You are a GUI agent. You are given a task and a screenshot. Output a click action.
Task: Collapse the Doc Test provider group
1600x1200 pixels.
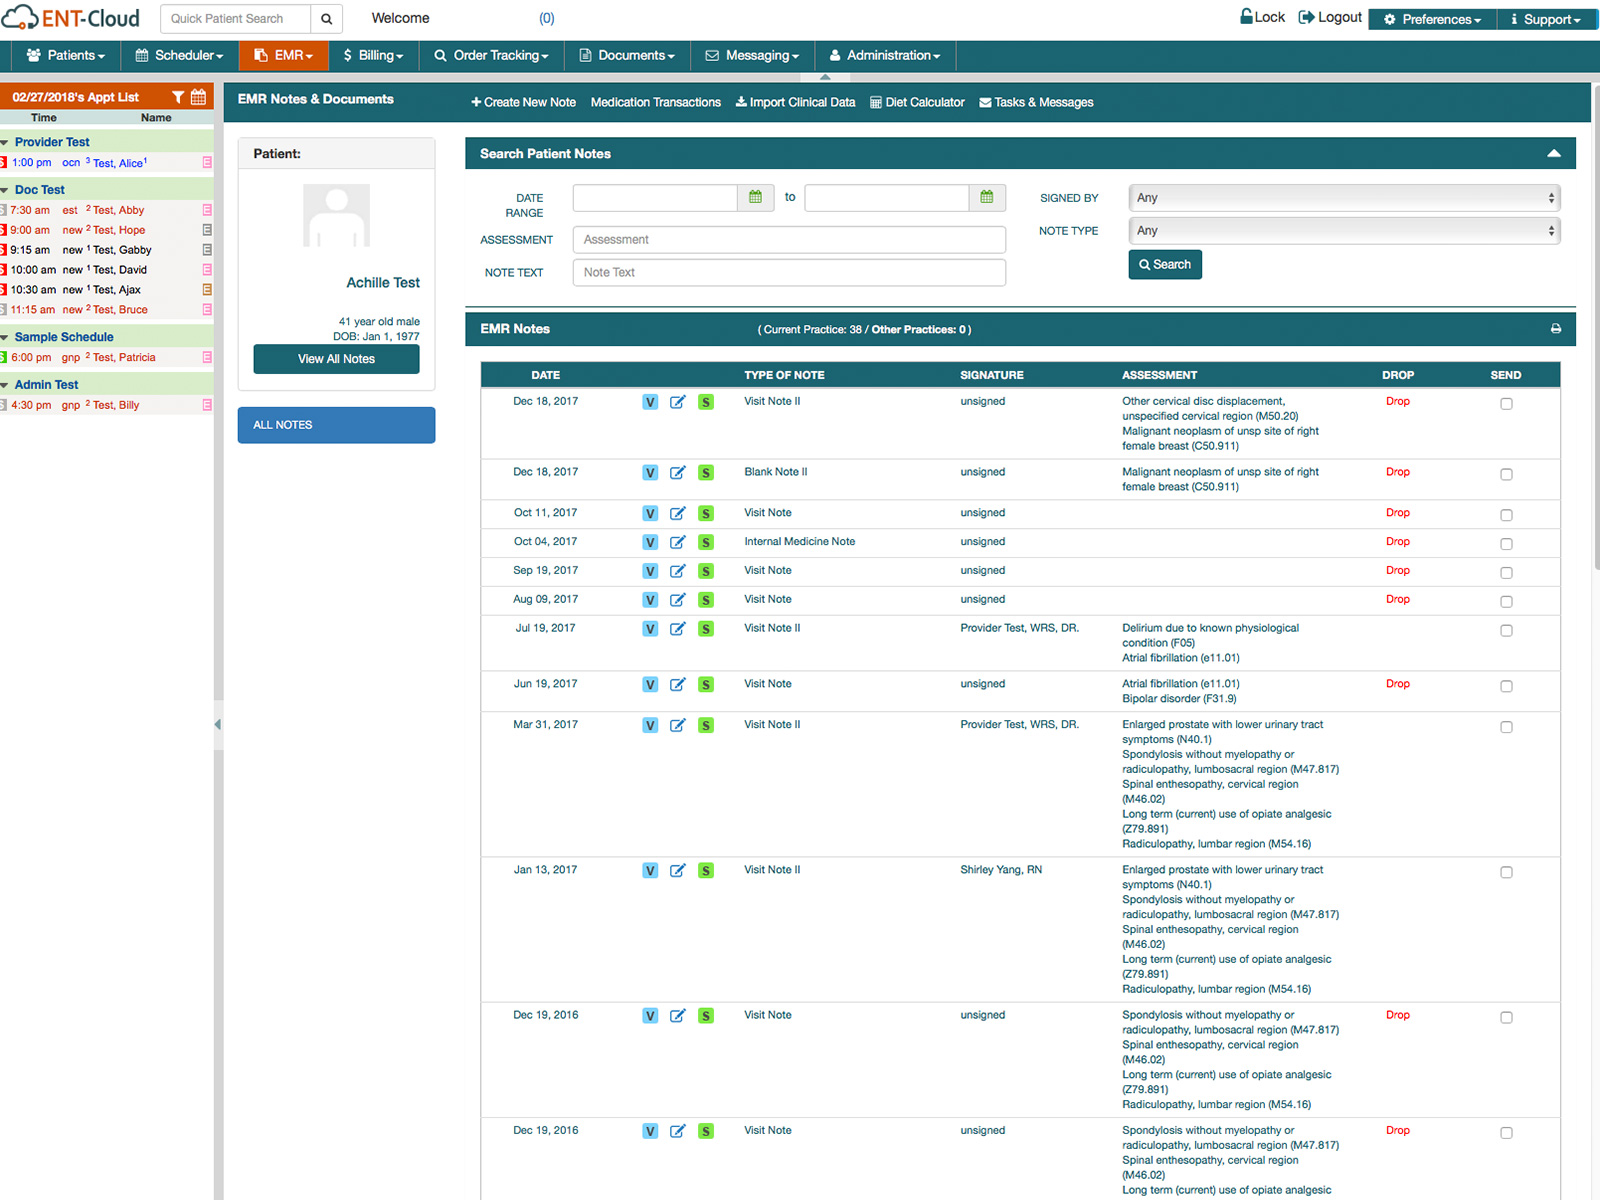click(9, 189)
